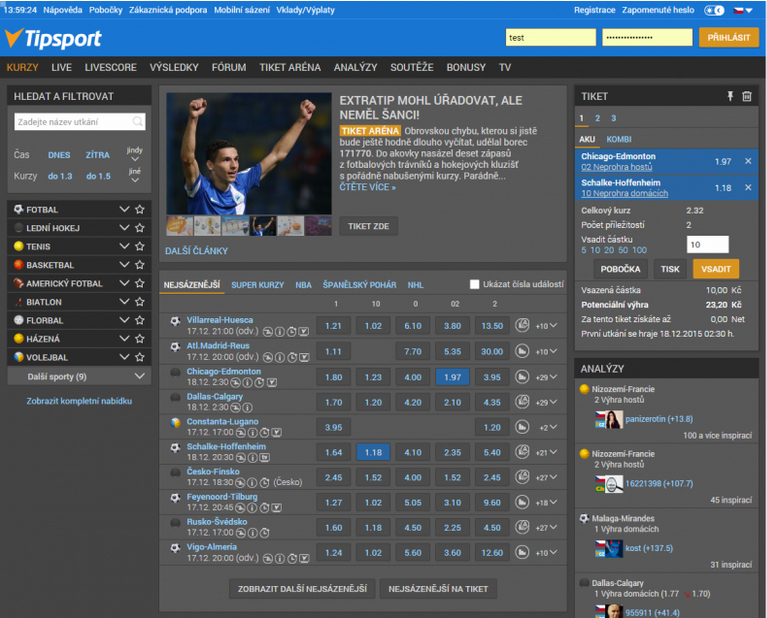Open statistics icon for Feyenoord-Tilburg row
Screen dimensions: 767x618
pyautogui.click(x=522, y=502)
